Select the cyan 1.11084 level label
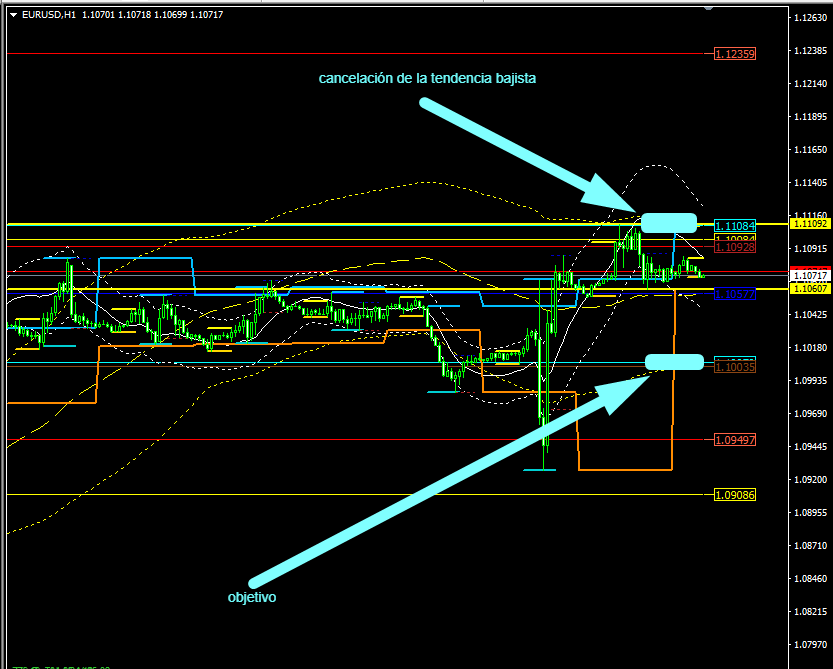The image size is (833, 669). pyautogui.click(x=735, y=225)
